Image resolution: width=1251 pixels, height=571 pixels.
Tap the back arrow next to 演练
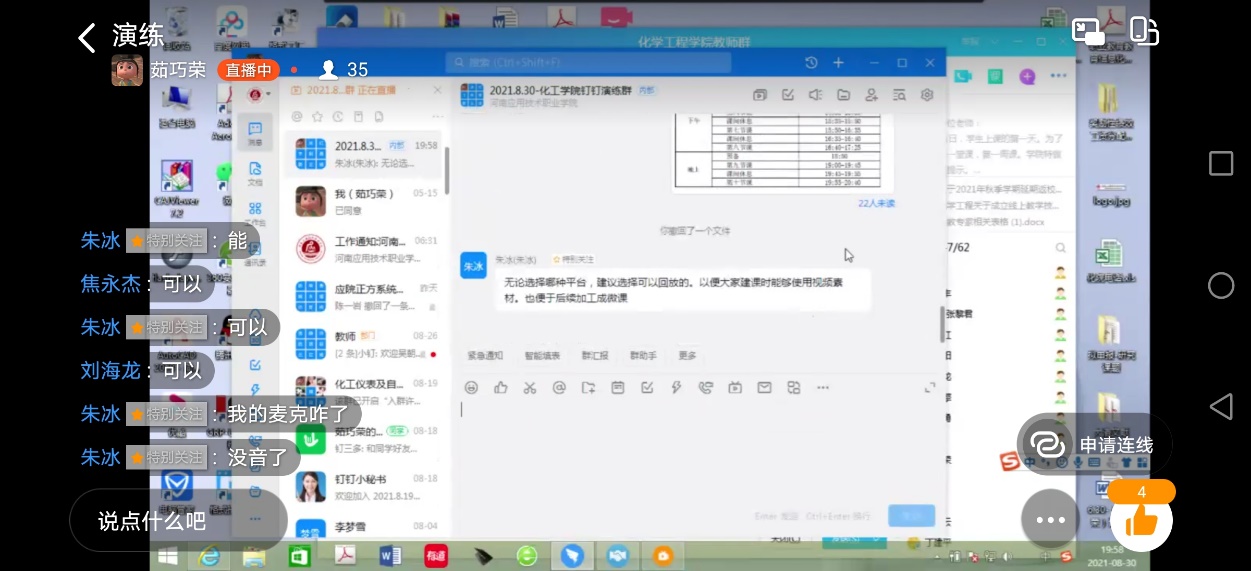pyautogui.click(x=88, y=38)
